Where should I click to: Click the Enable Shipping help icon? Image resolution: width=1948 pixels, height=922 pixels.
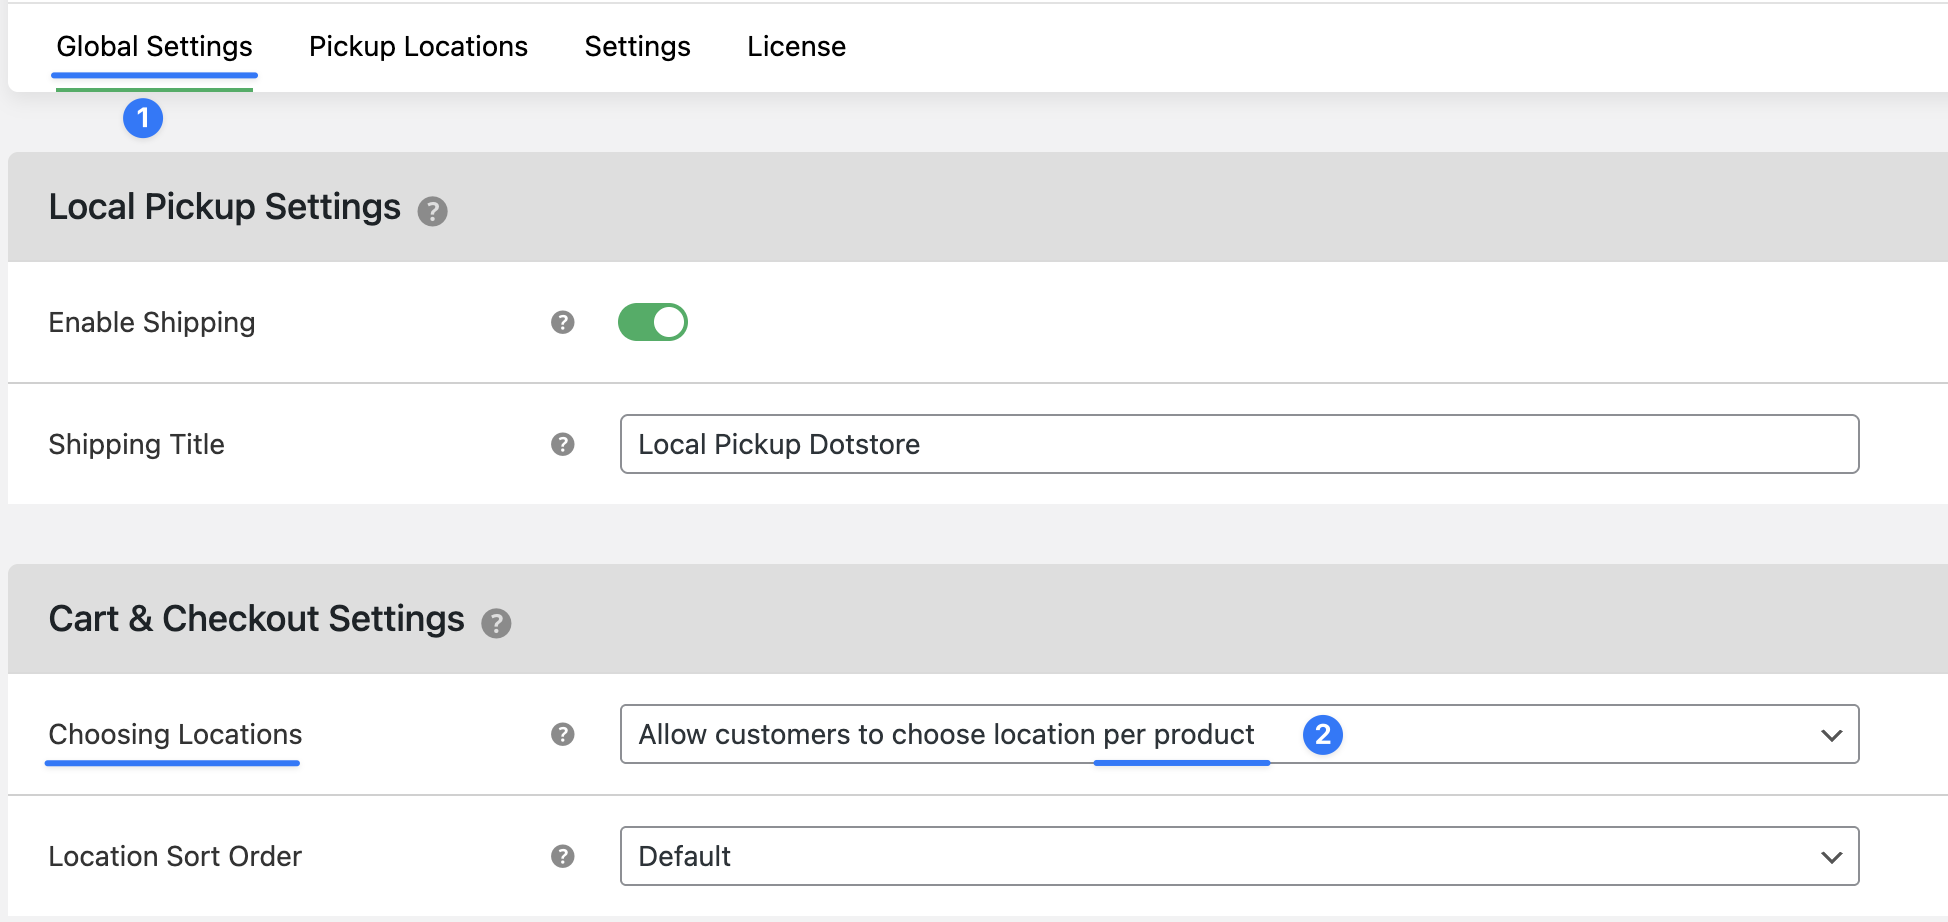(563, 322)
